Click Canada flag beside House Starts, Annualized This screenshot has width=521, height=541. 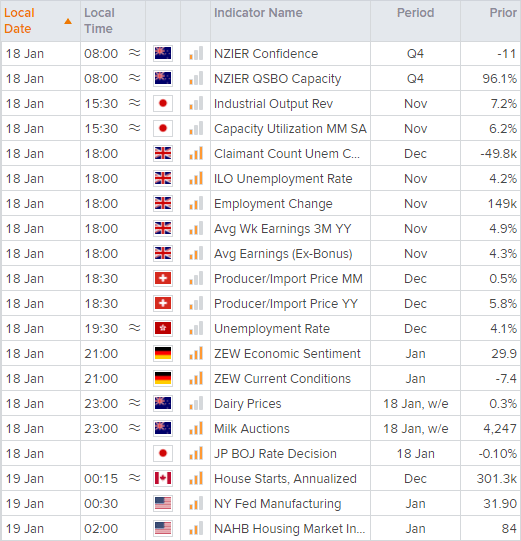click(x=163, y=478)
